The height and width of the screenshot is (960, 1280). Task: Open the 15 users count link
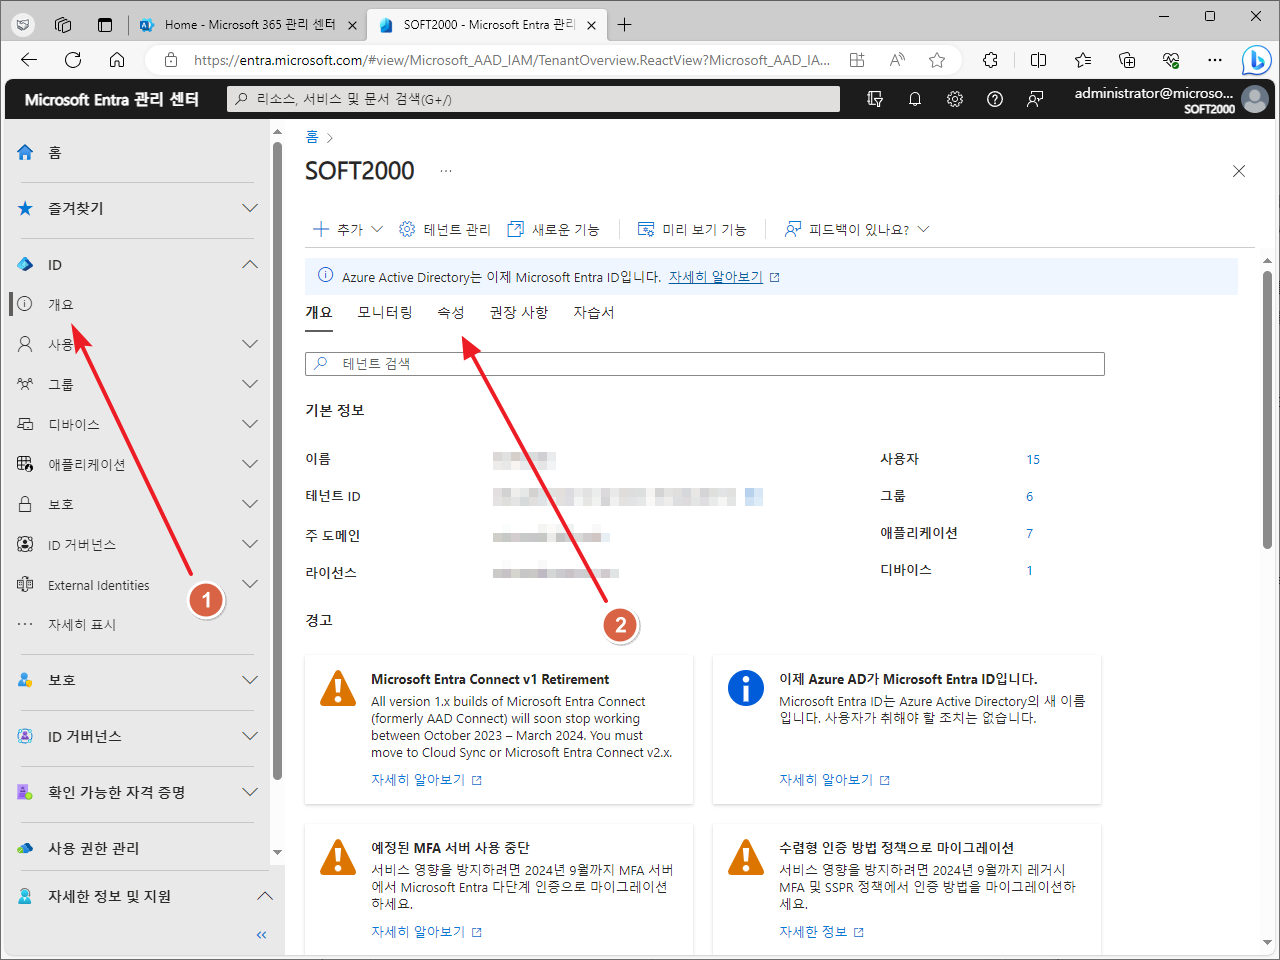[x=1033, y=459]
